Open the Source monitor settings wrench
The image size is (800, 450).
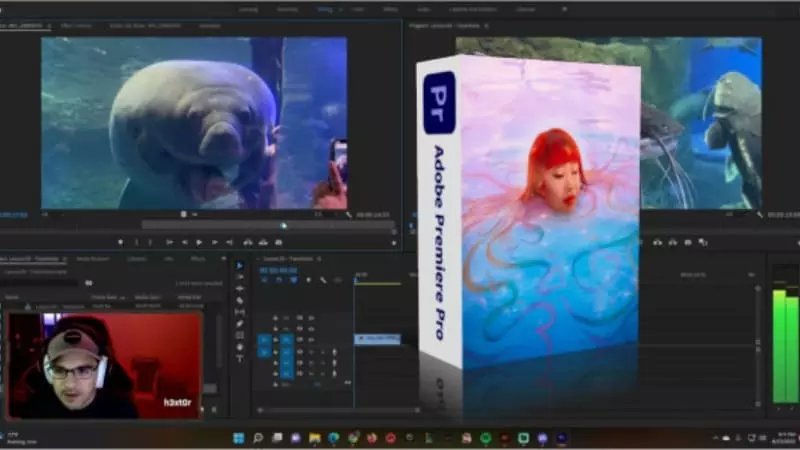[349, 215]
